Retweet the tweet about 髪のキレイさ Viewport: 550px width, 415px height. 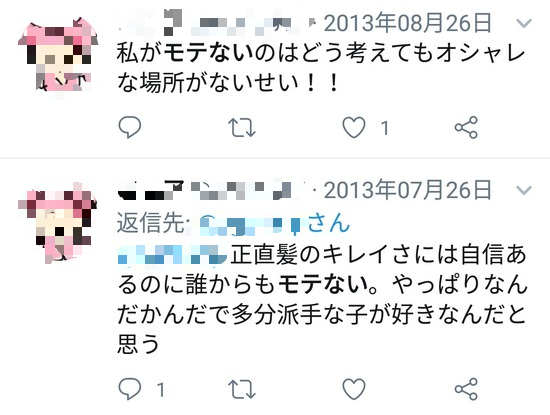click(242, 389)
